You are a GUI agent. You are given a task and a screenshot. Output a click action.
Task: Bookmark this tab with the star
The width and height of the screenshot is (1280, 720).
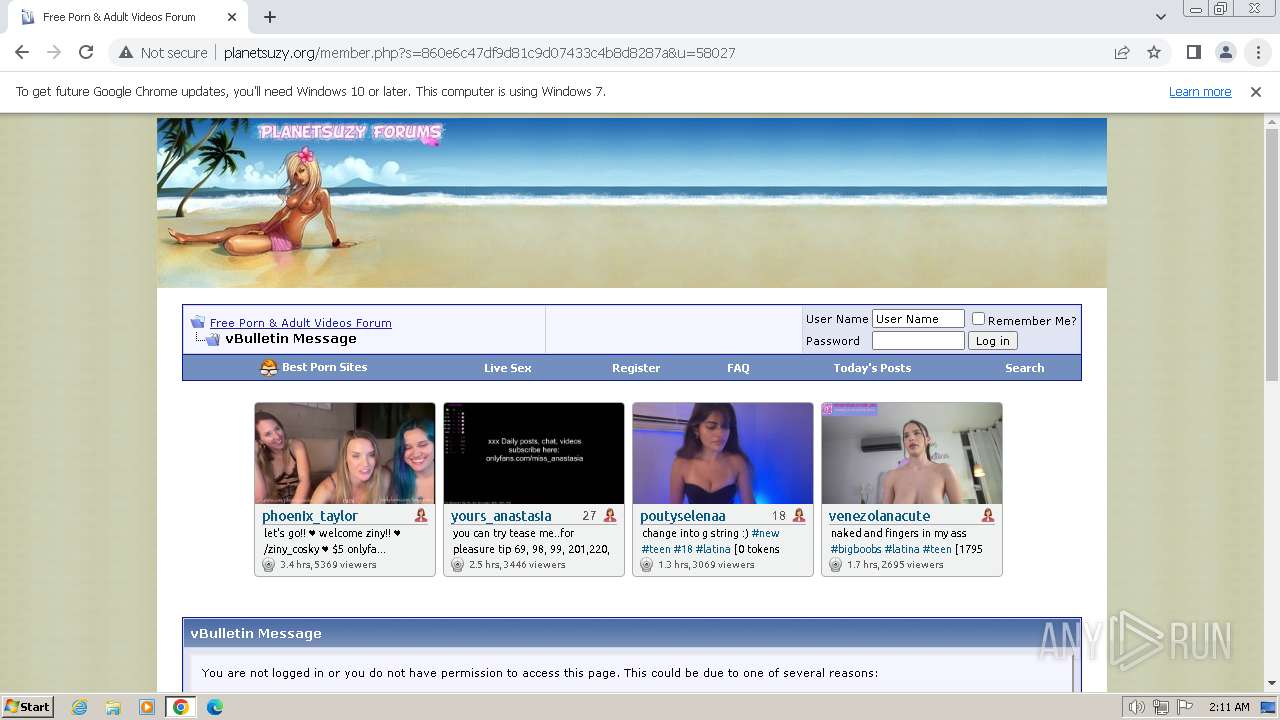[1154, 53]
